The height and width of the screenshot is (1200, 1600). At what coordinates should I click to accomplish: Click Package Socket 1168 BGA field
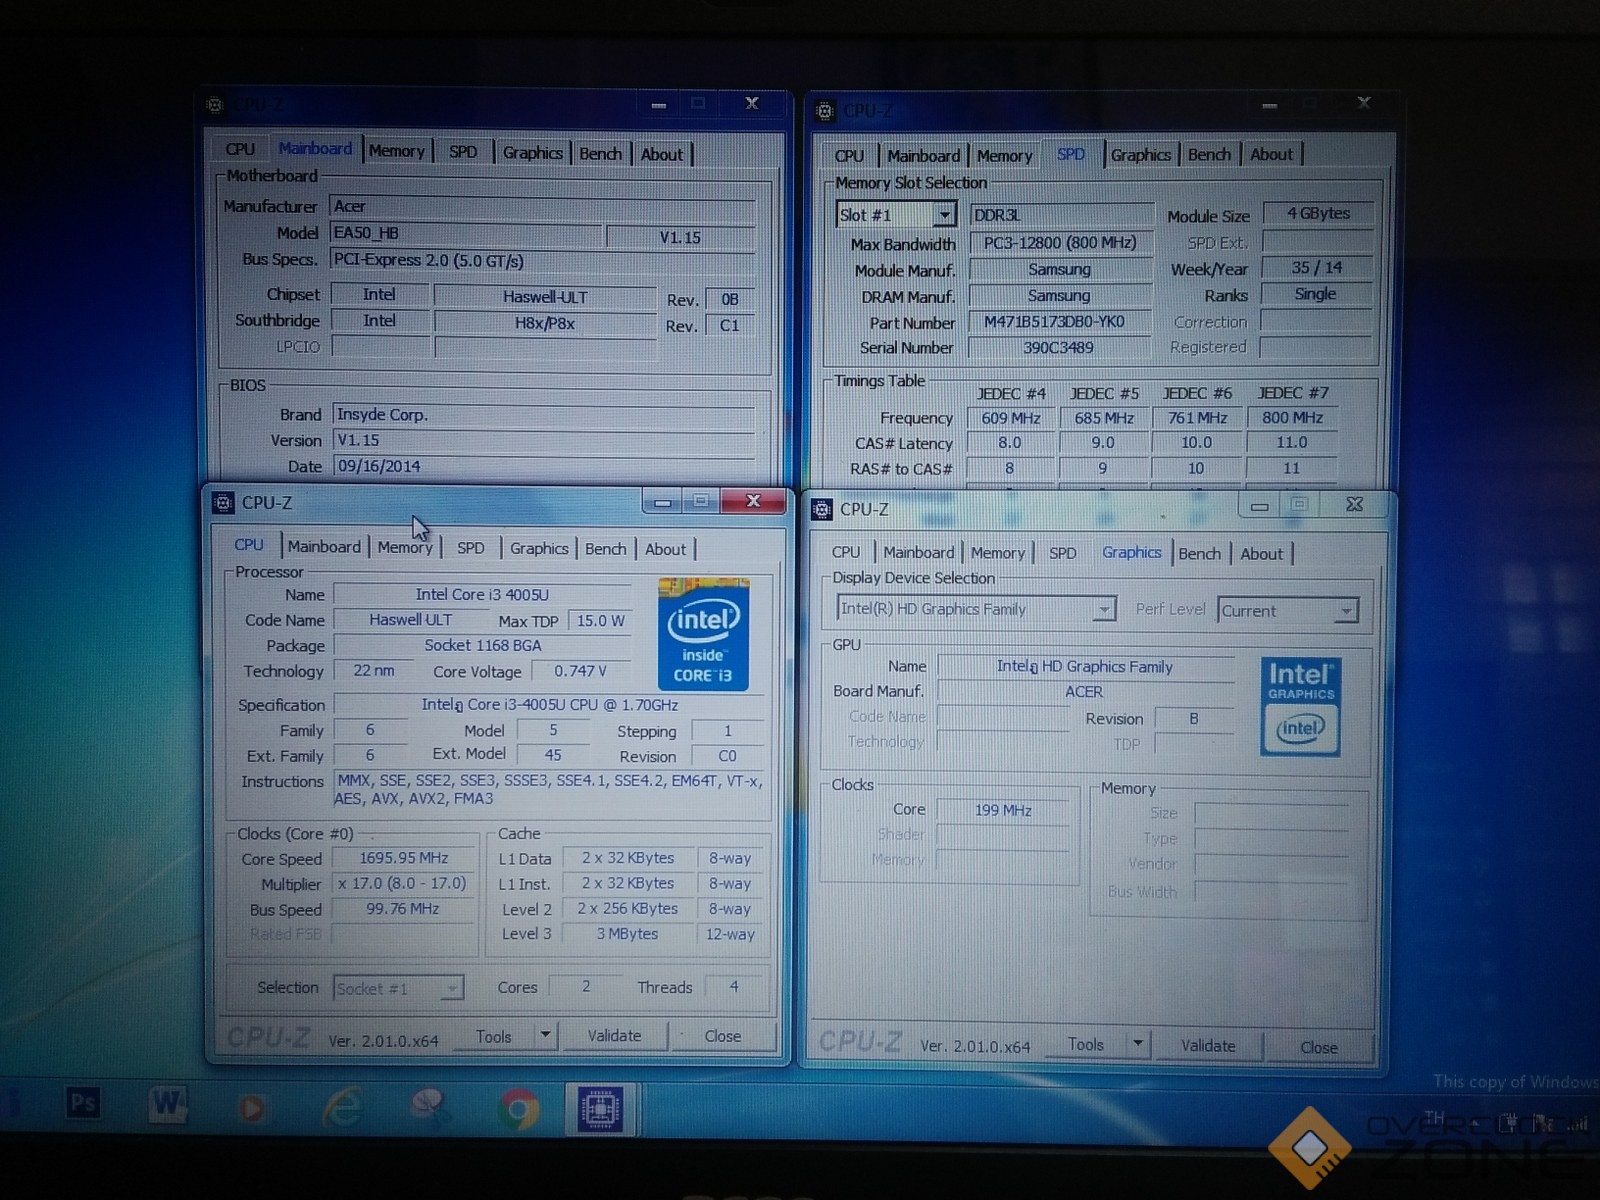[482, 646]
